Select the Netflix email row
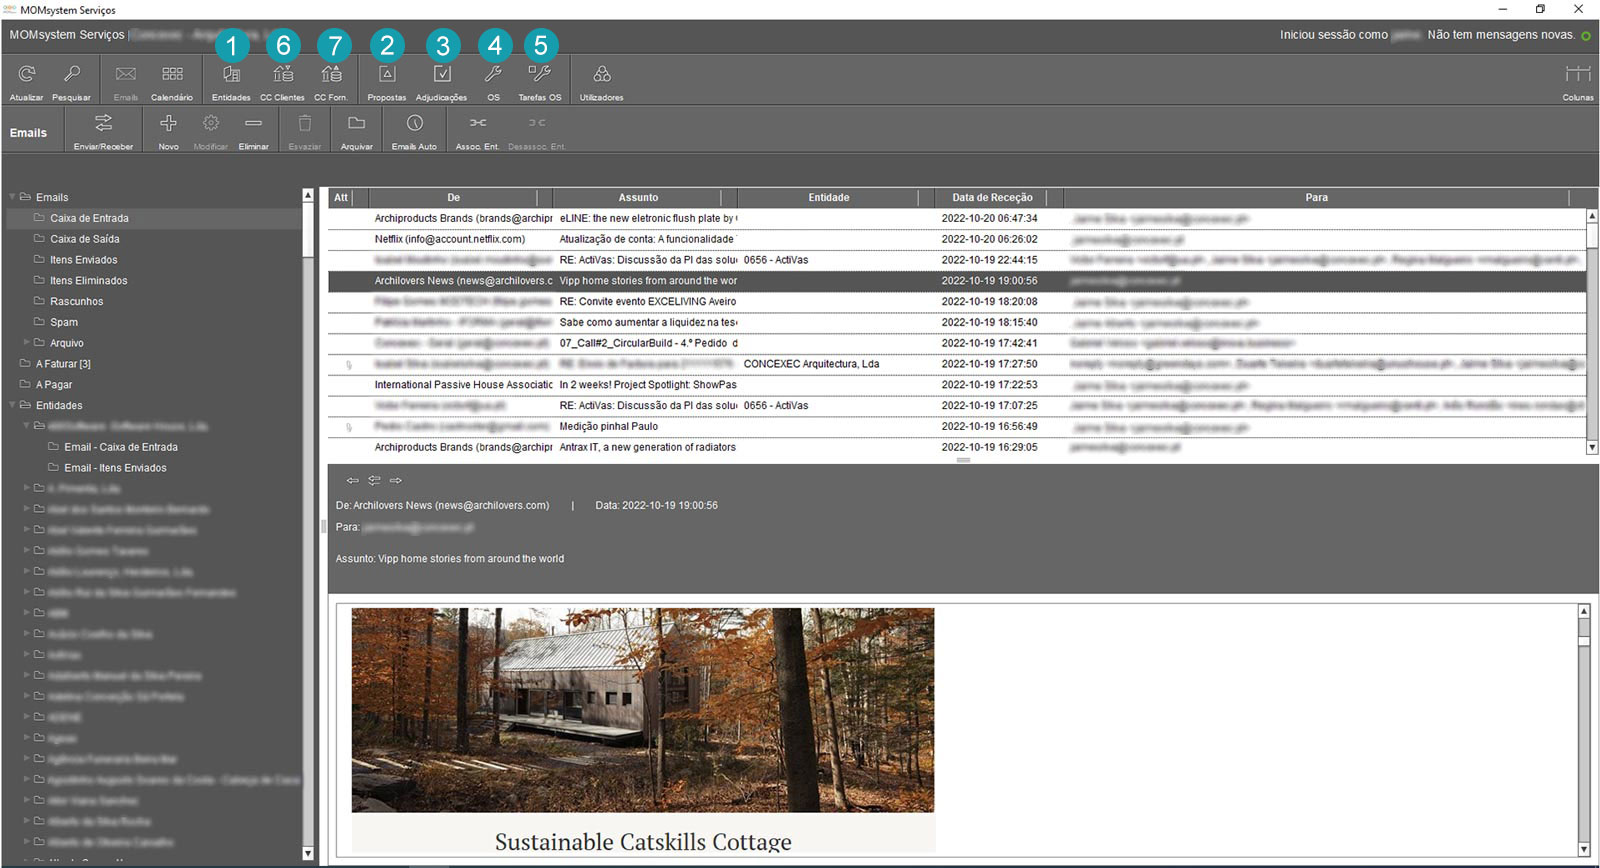 point(449,240)
